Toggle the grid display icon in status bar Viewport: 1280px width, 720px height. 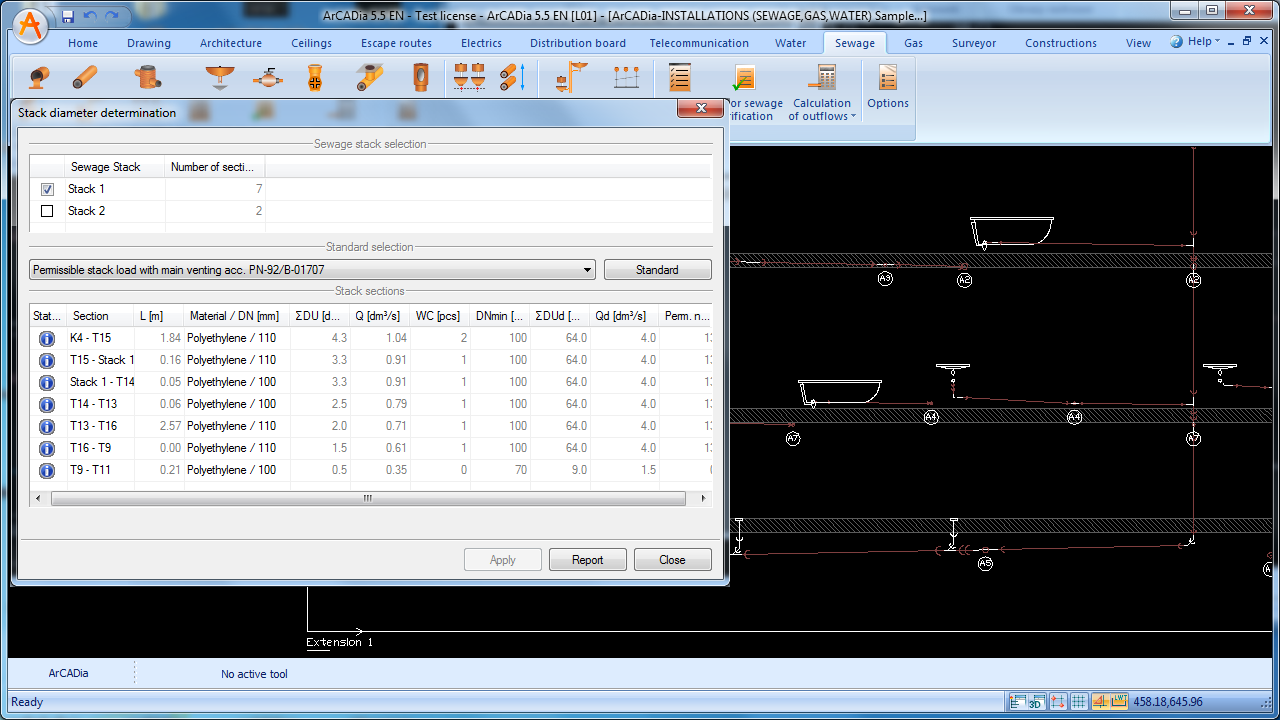[x=1079, y=702]
